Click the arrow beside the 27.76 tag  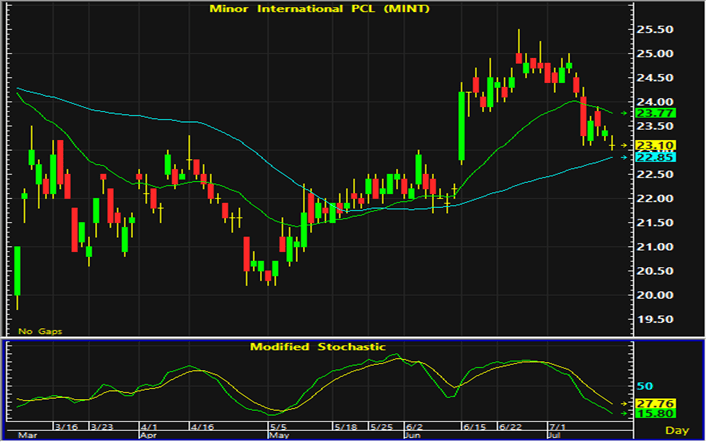point(624,404)
